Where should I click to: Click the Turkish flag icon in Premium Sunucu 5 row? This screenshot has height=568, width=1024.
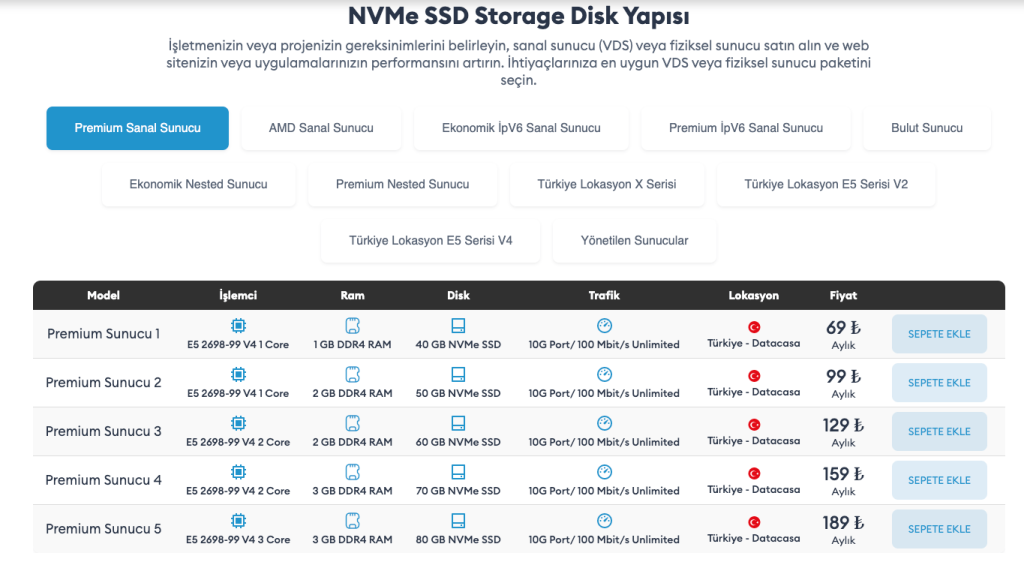[754, 522]
